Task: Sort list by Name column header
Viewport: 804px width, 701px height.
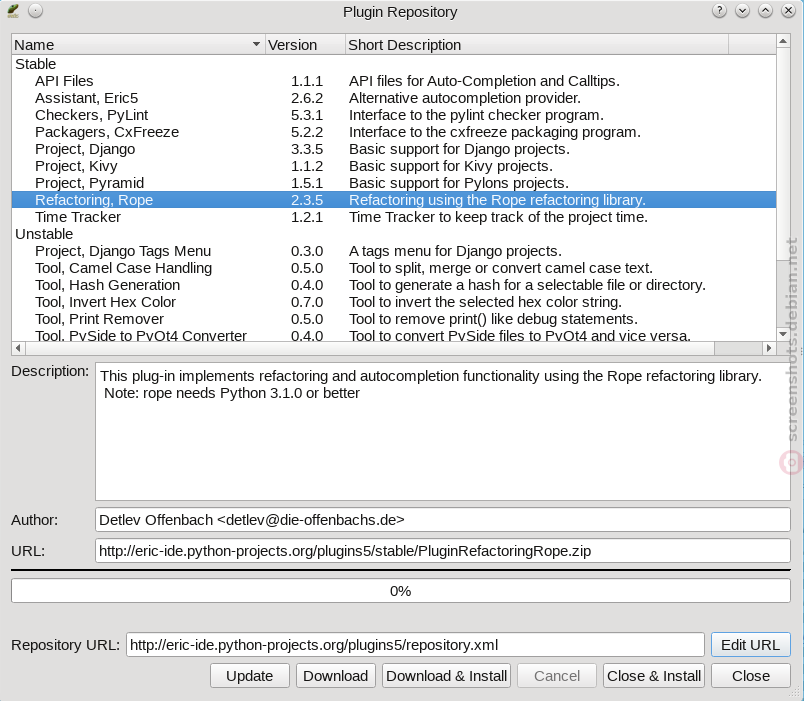Action: click(138, 45)
